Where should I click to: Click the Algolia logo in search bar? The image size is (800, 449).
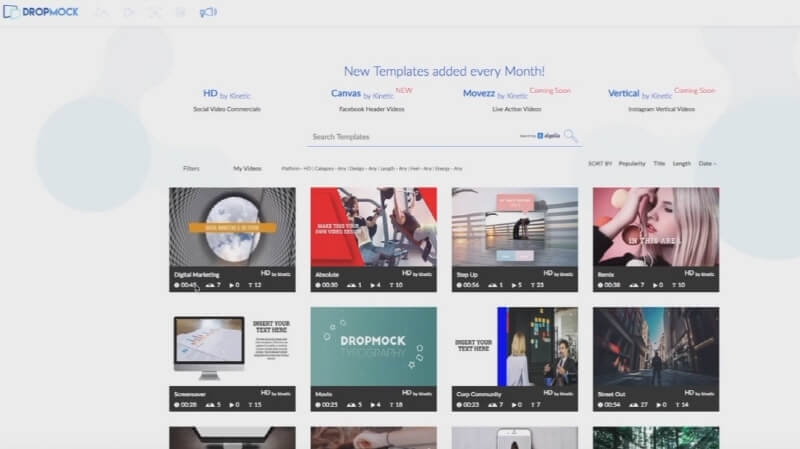click(x=548, y=136)
